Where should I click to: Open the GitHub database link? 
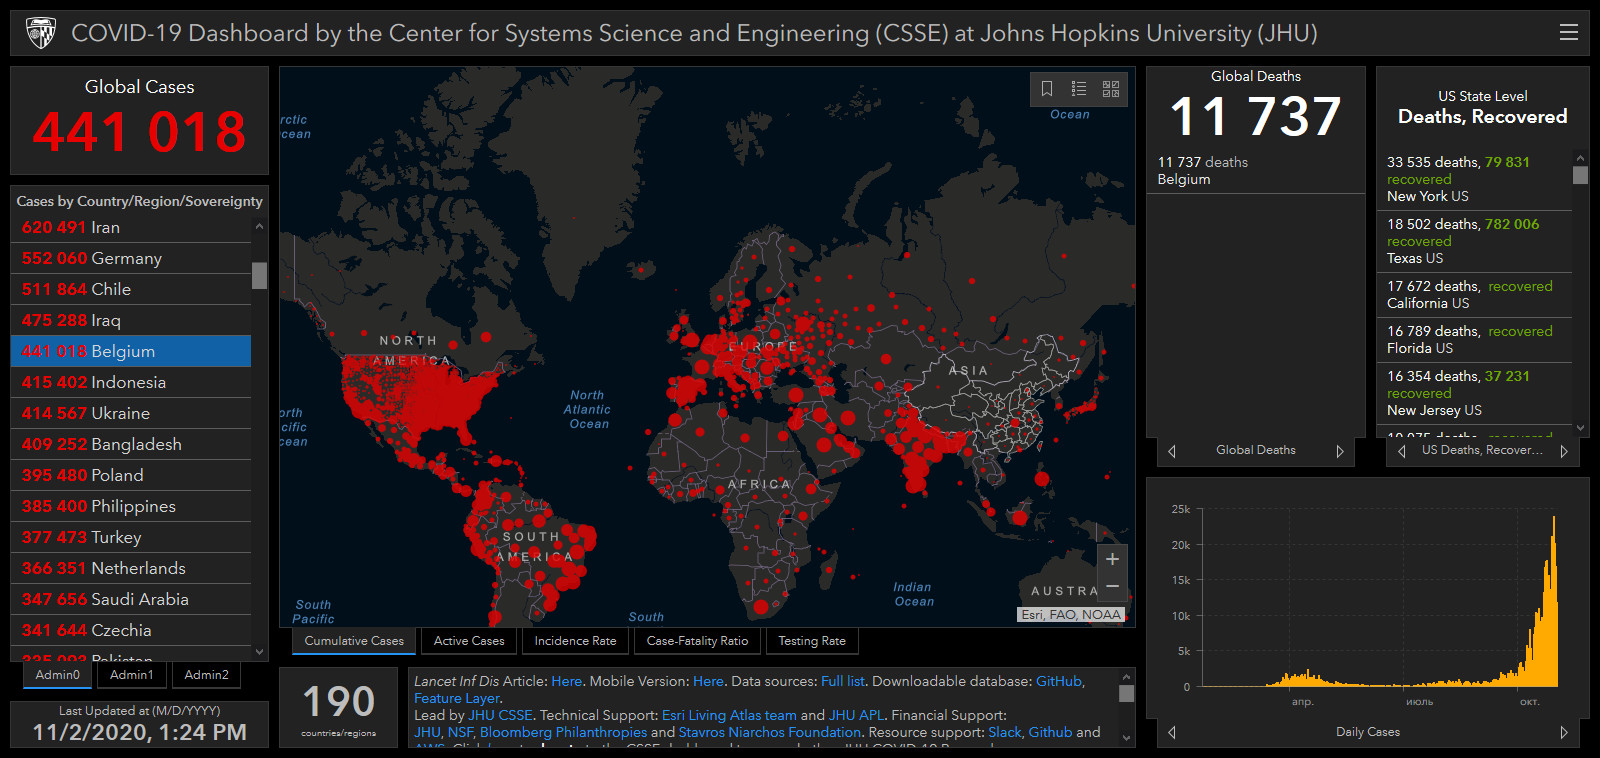tap(1059, 681)
